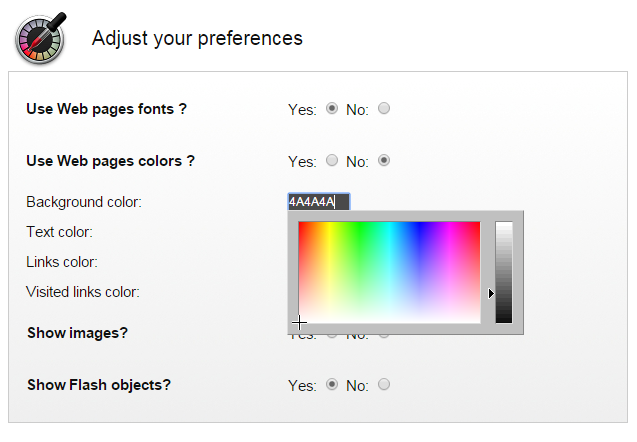Click the Background color label
This screenshot has width=637, height=442.
coord(84,202)
